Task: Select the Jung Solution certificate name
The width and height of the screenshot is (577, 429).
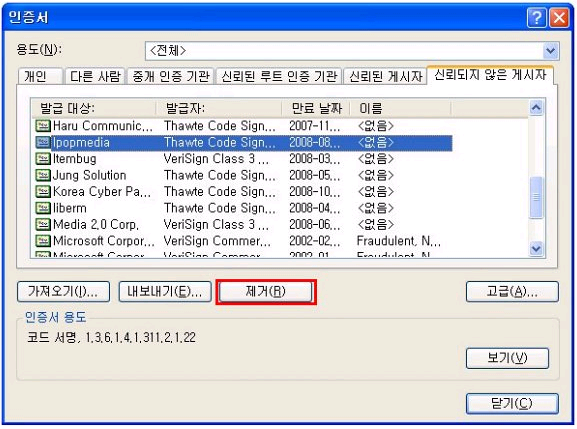Action: tap(89, 175)
